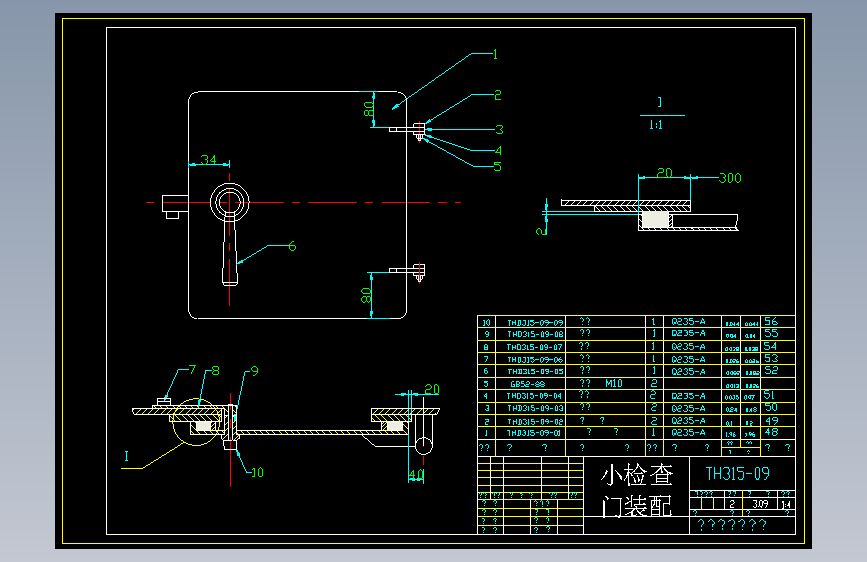Click balloon number 9 in section view
This screenshot has width=867, height=562.
click(254, 371)
